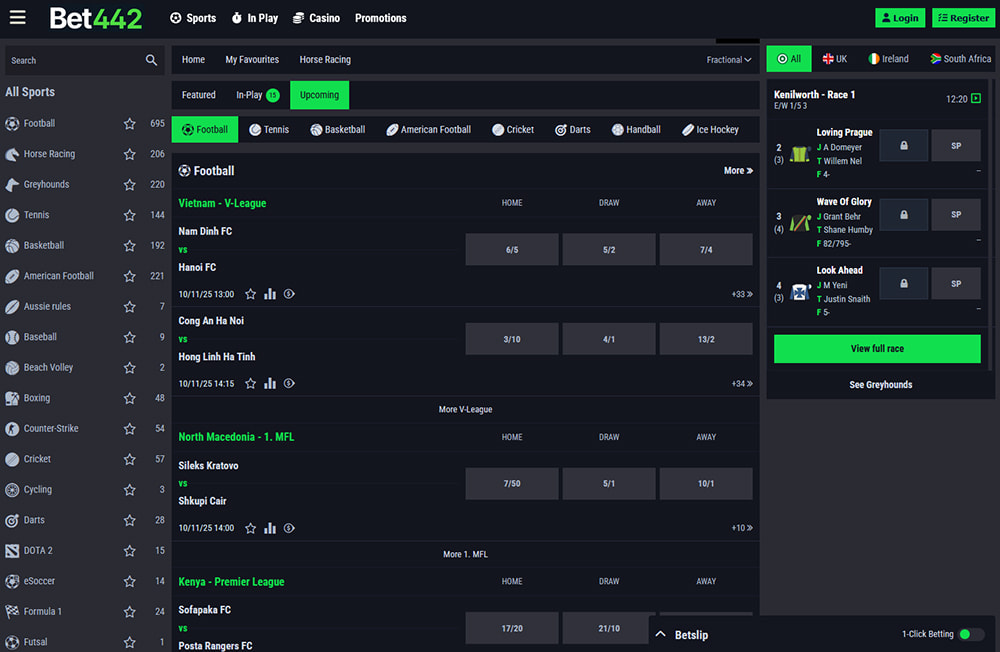Click the search magnifier icon
The width and height of the screenshot is (1000, 652).
click(x=151, y=60)
